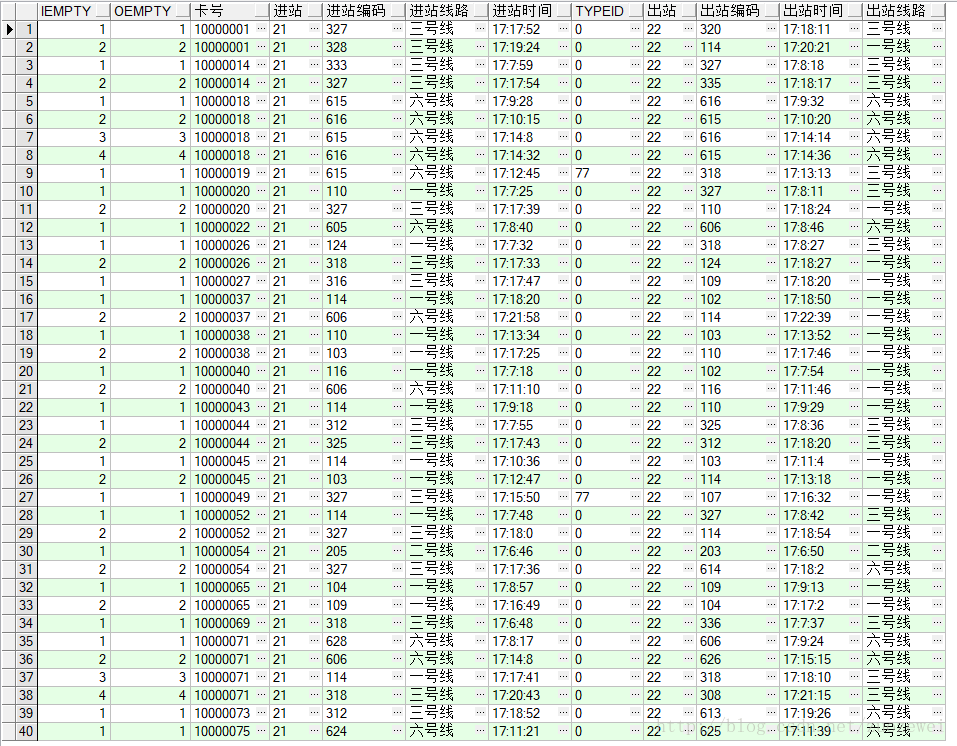The image size is (957, 746).
Task: Sort by the 卡号 column header
Action: click(x=229, y=11)
